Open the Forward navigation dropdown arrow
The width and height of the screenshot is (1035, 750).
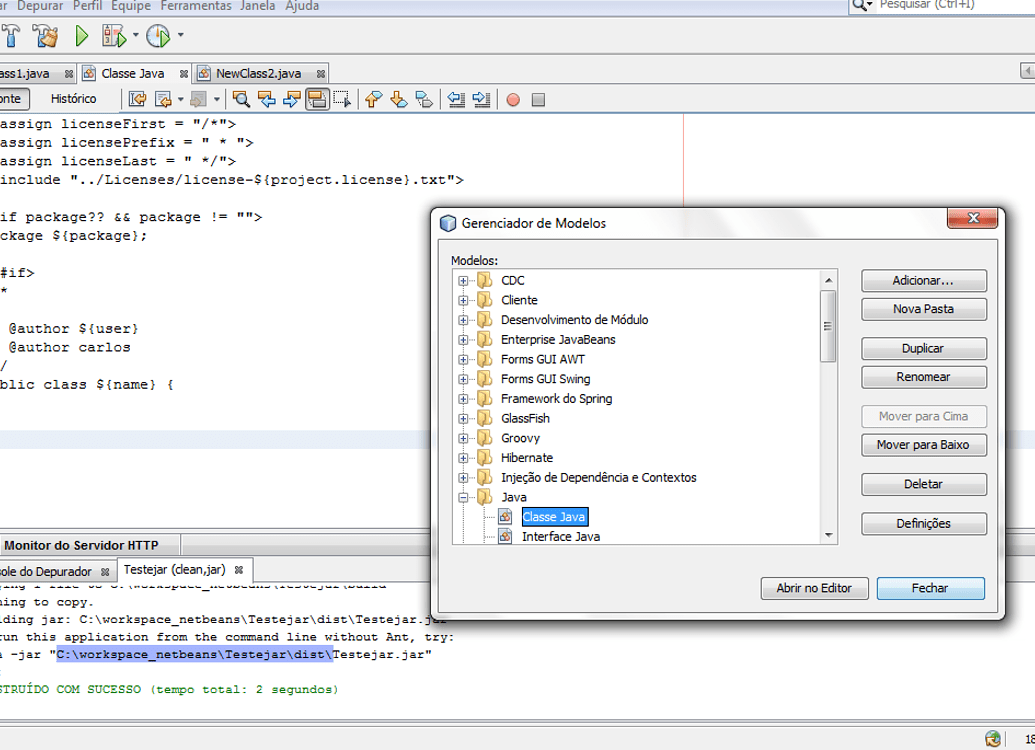coord(216,100)
